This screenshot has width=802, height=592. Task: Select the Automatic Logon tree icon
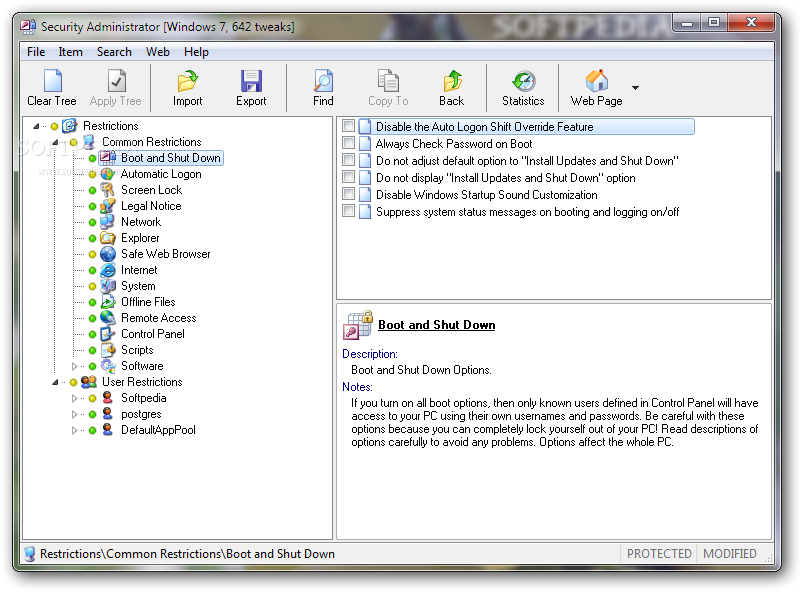pyautogui.click(x=107, y=174)
